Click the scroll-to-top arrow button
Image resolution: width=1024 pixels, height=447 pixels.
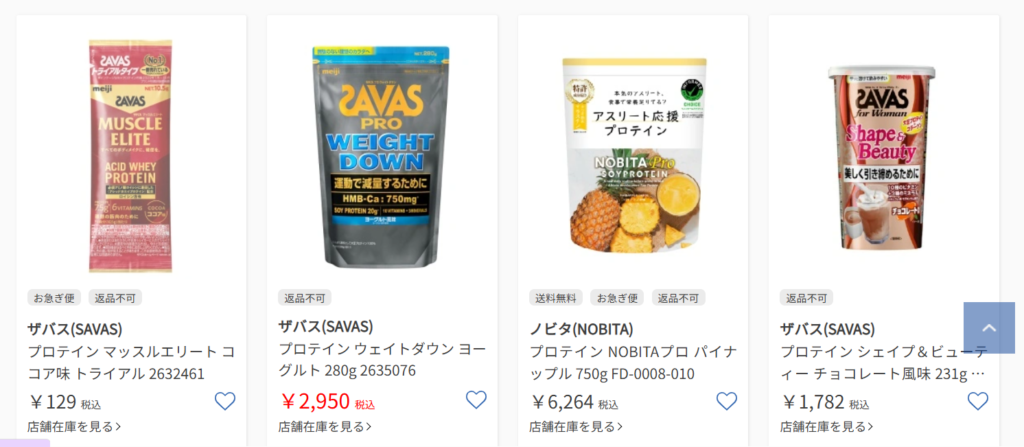pos(989,328)
